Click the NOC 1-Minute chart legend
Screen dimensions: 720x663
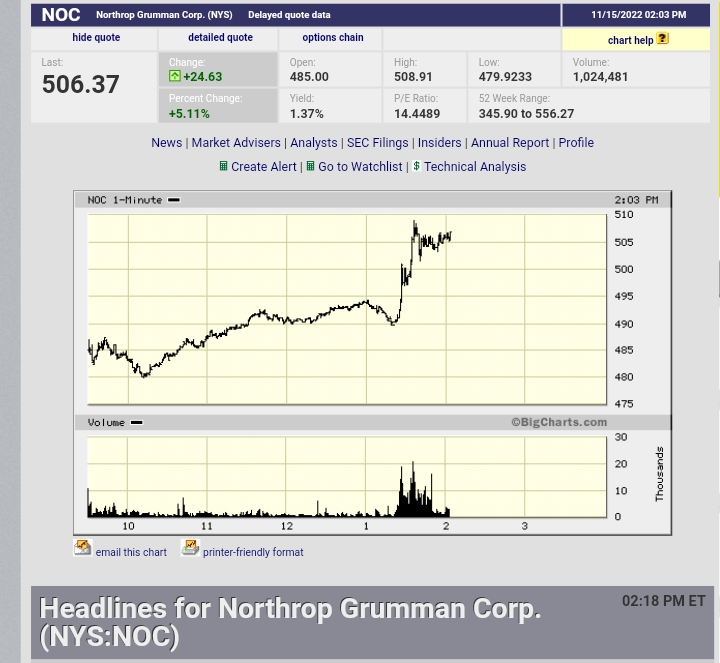(134, 200)
